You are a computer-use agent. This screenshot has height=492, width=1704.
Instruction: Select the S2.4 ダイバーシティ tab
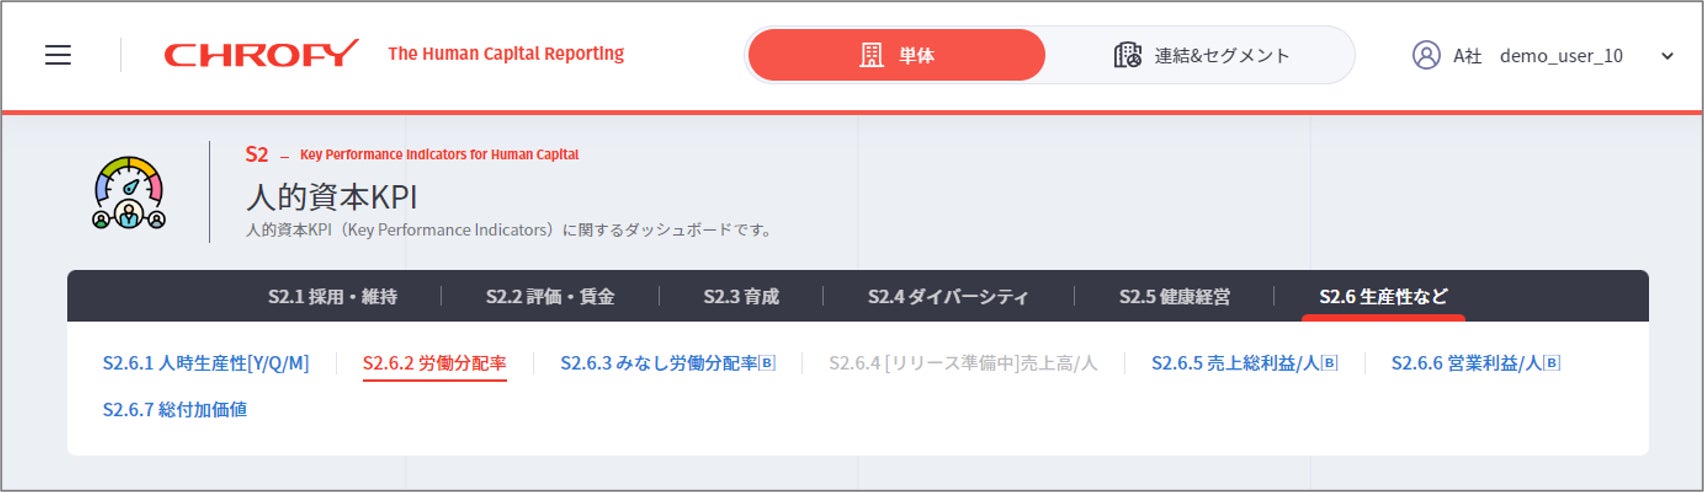point(948,297)
